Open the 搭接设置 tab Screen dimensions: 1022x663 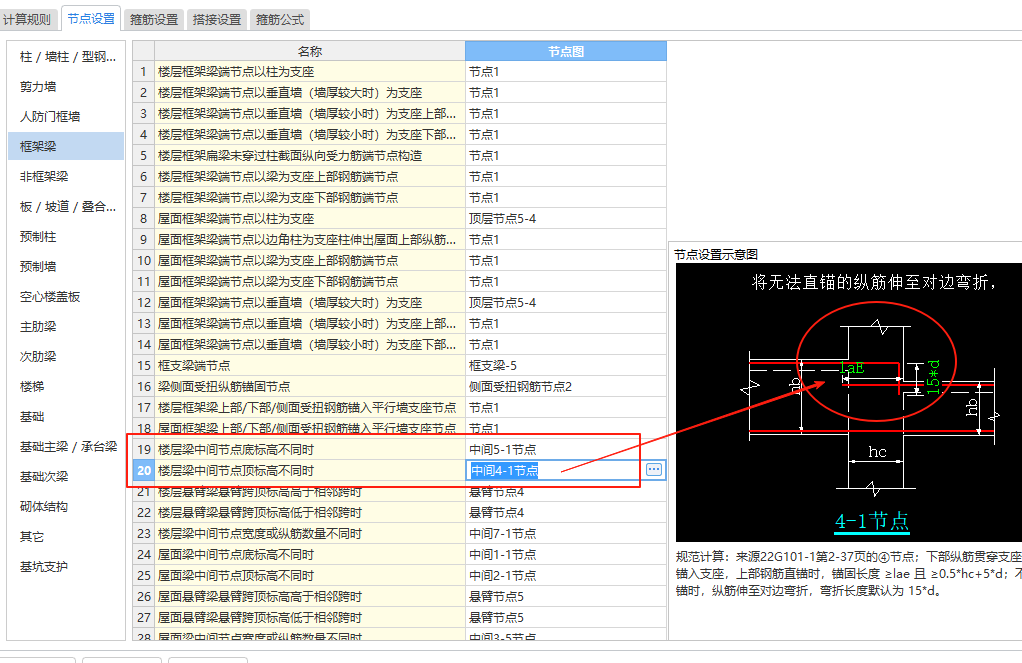coord(217,20)
